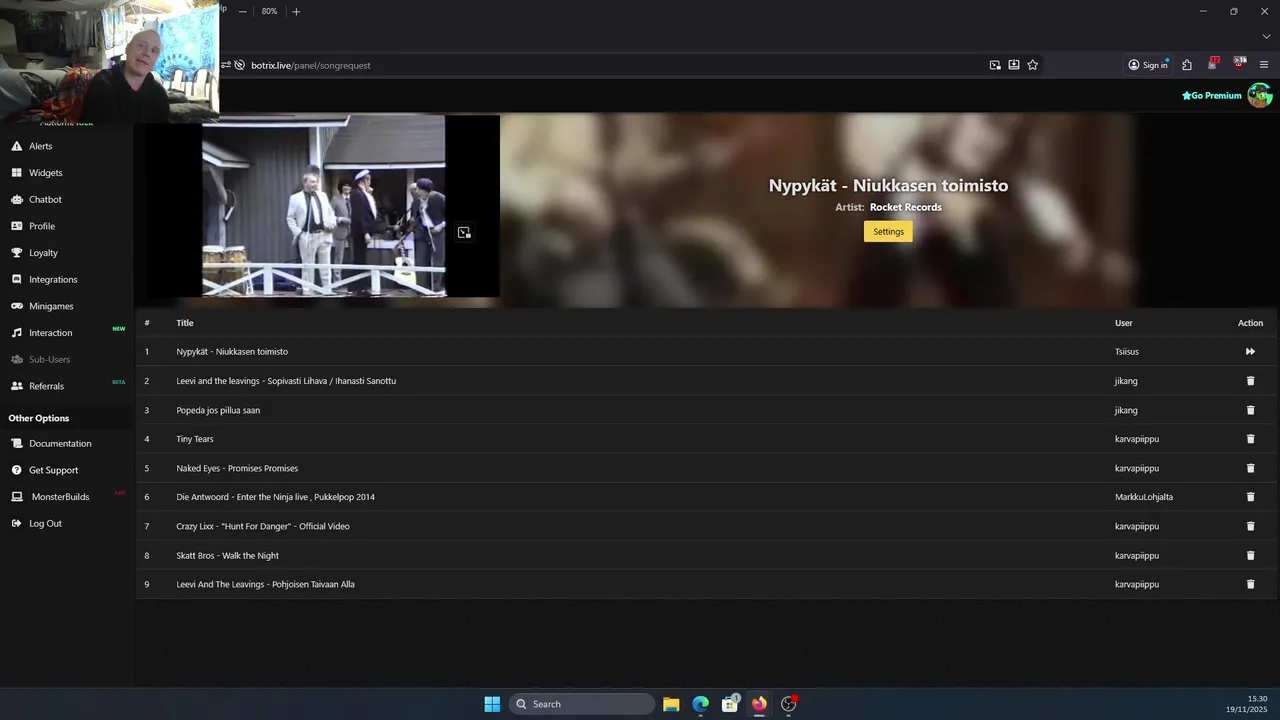Screen dimensions: 1280x720
Task: Open File Explorer from taskbar
Action: tap(671, 704)
